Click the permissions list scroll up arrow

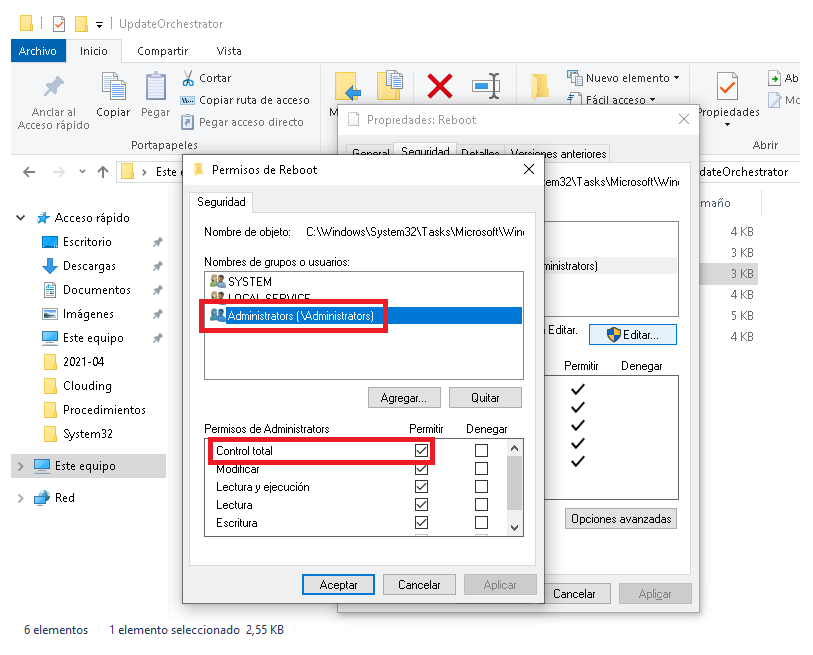tap(514, 448)
